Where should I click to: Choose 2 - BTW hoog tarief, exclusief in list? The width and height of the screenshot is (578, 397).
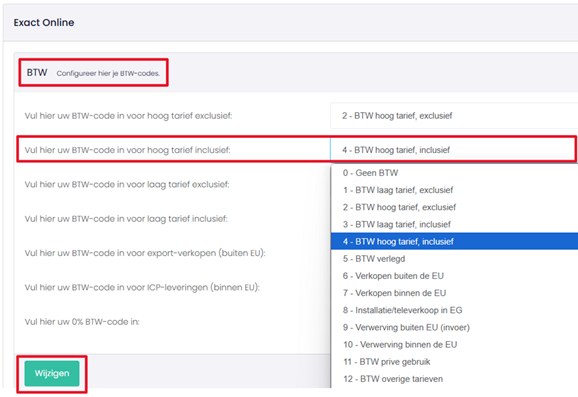click(455, 207)
